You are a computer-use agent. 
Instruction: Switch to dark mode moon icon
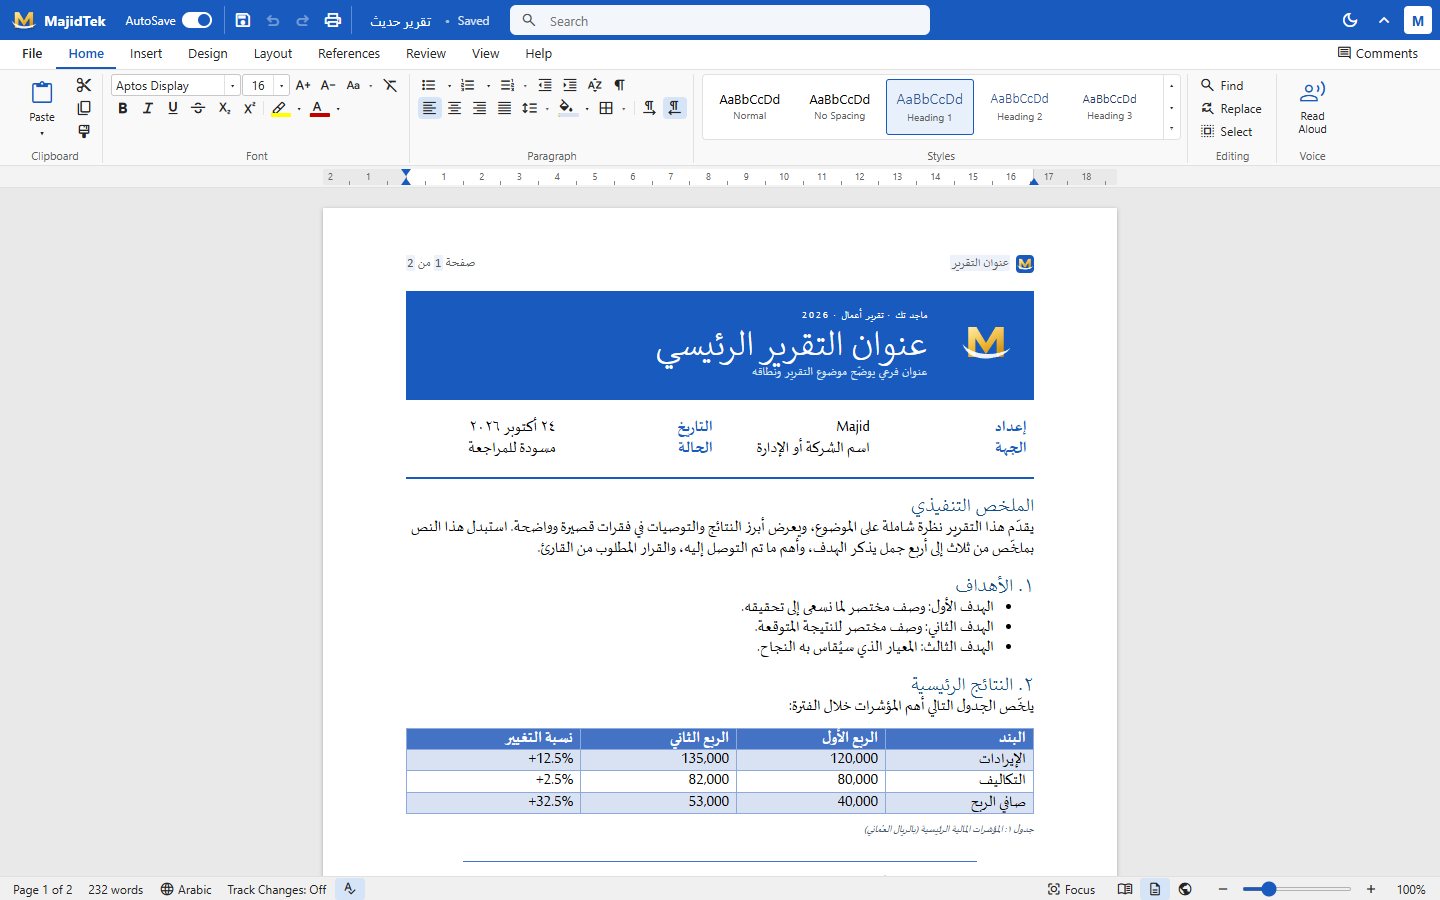(1350, 20)
